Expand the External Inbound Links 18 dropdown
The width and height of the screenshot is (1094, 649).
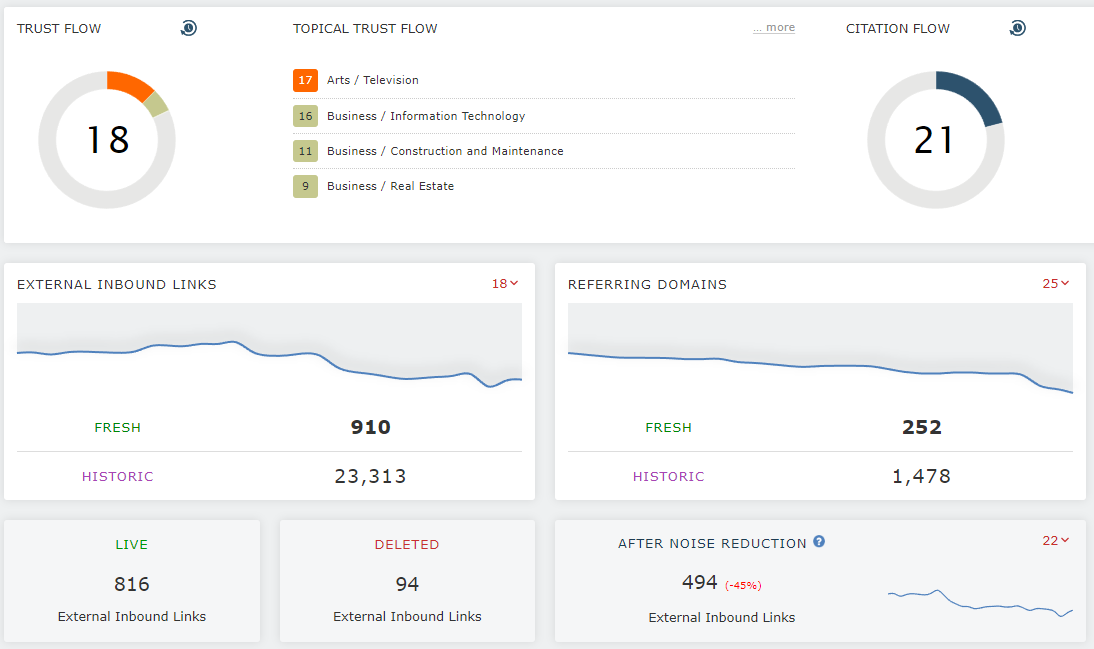click(505, 283)
